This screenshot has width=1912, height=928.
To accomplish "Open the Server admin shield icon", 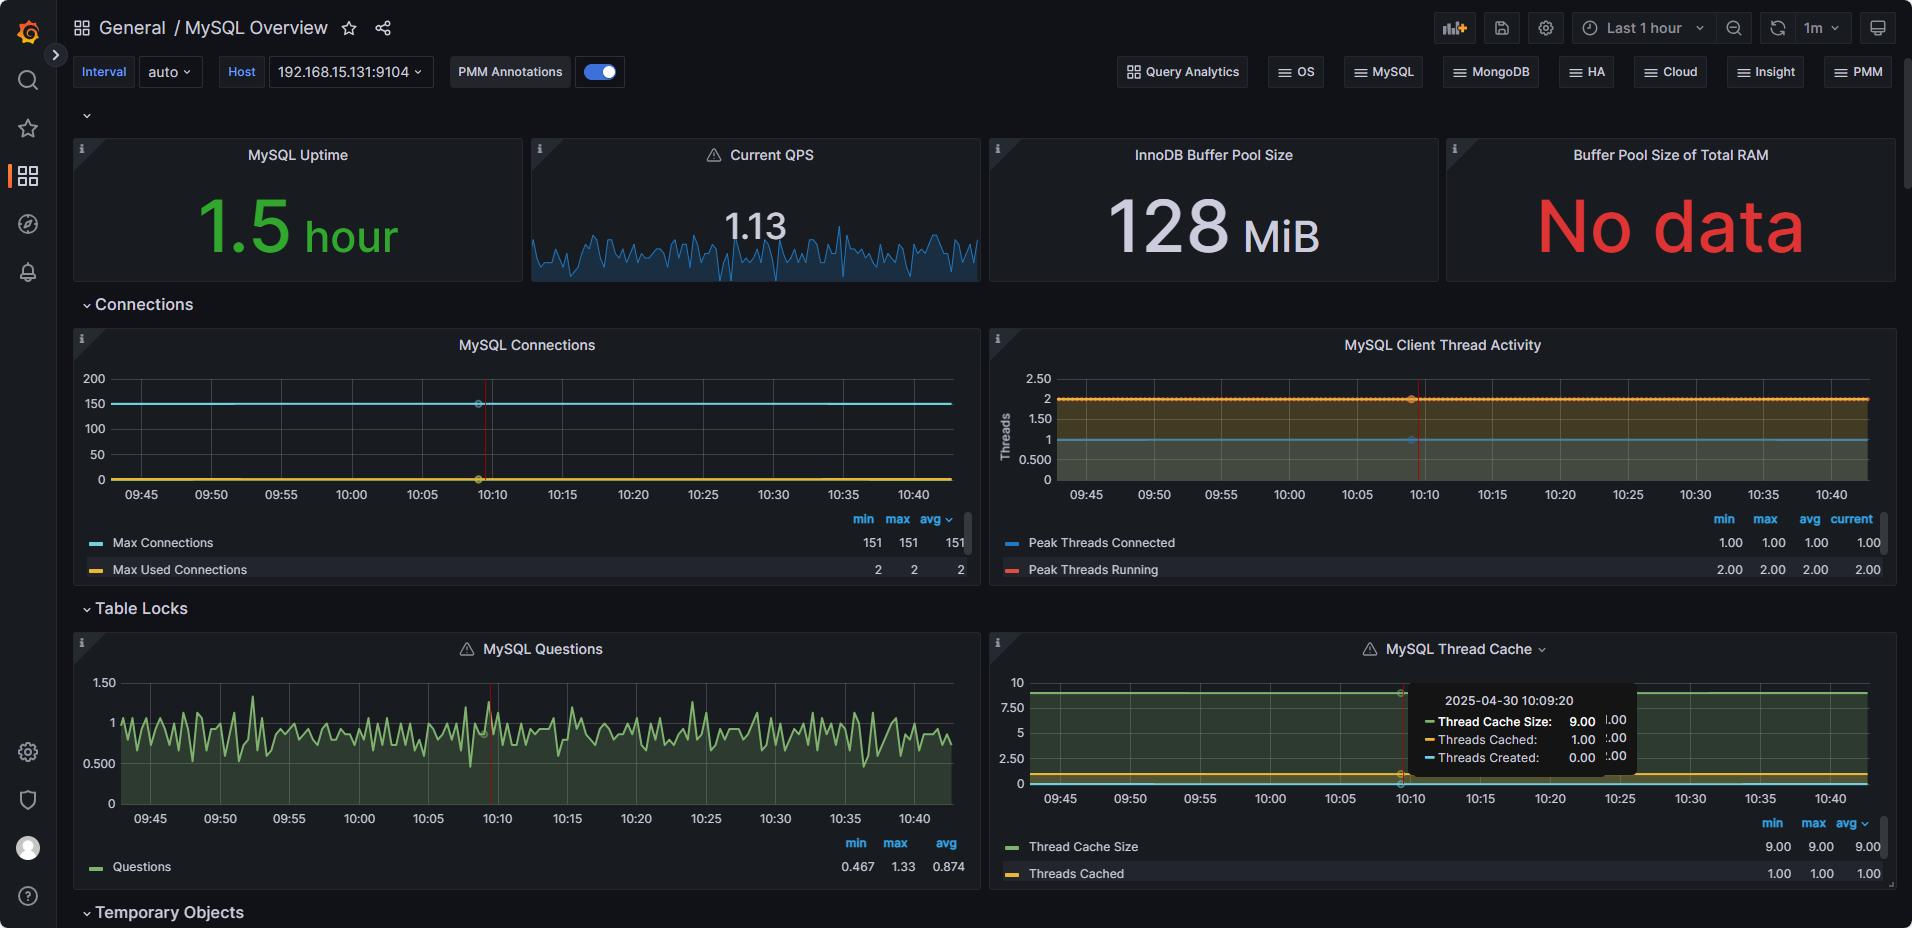I will [28, 800].
